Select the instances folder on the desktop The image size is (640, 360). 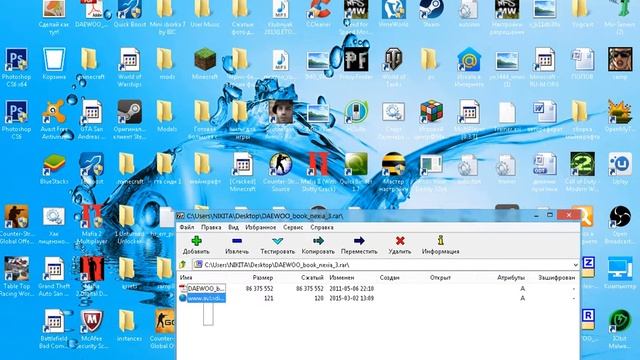pos(129,325)
